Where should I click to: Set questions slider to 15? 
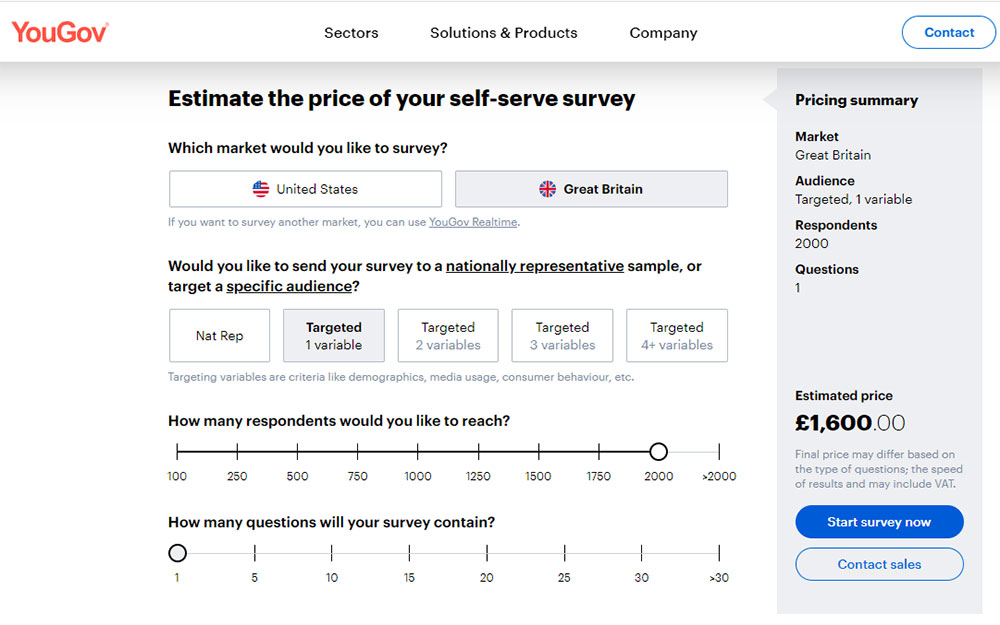pyautogui.click(x=409, y=553)
